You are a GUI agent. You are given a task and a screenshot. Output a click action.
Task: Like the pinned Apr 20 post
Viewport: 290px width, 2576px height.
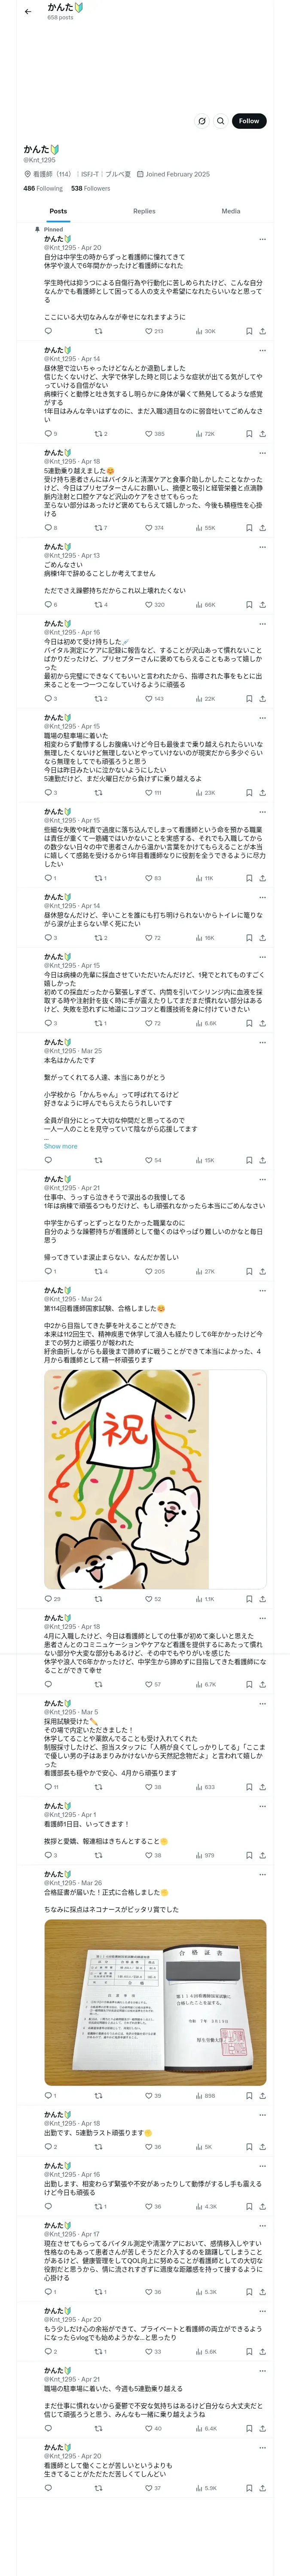click(x=154, y=331)
